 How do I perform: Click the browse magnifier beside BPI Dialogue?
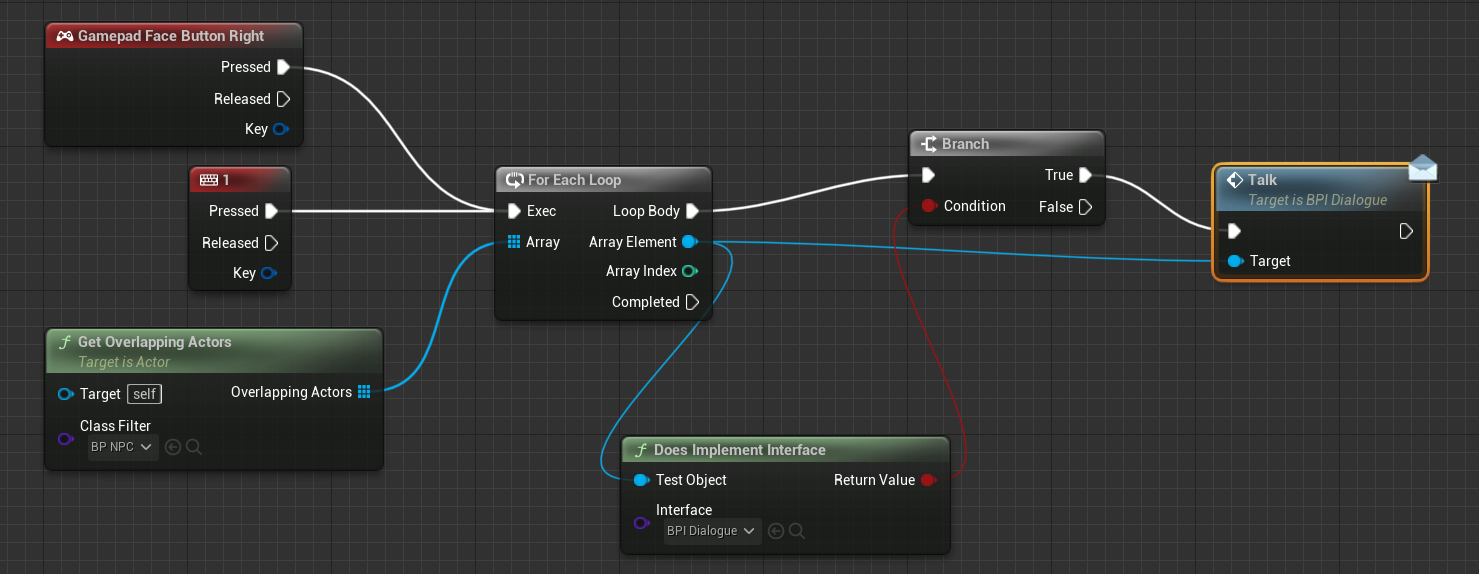[x=797, y=531]
